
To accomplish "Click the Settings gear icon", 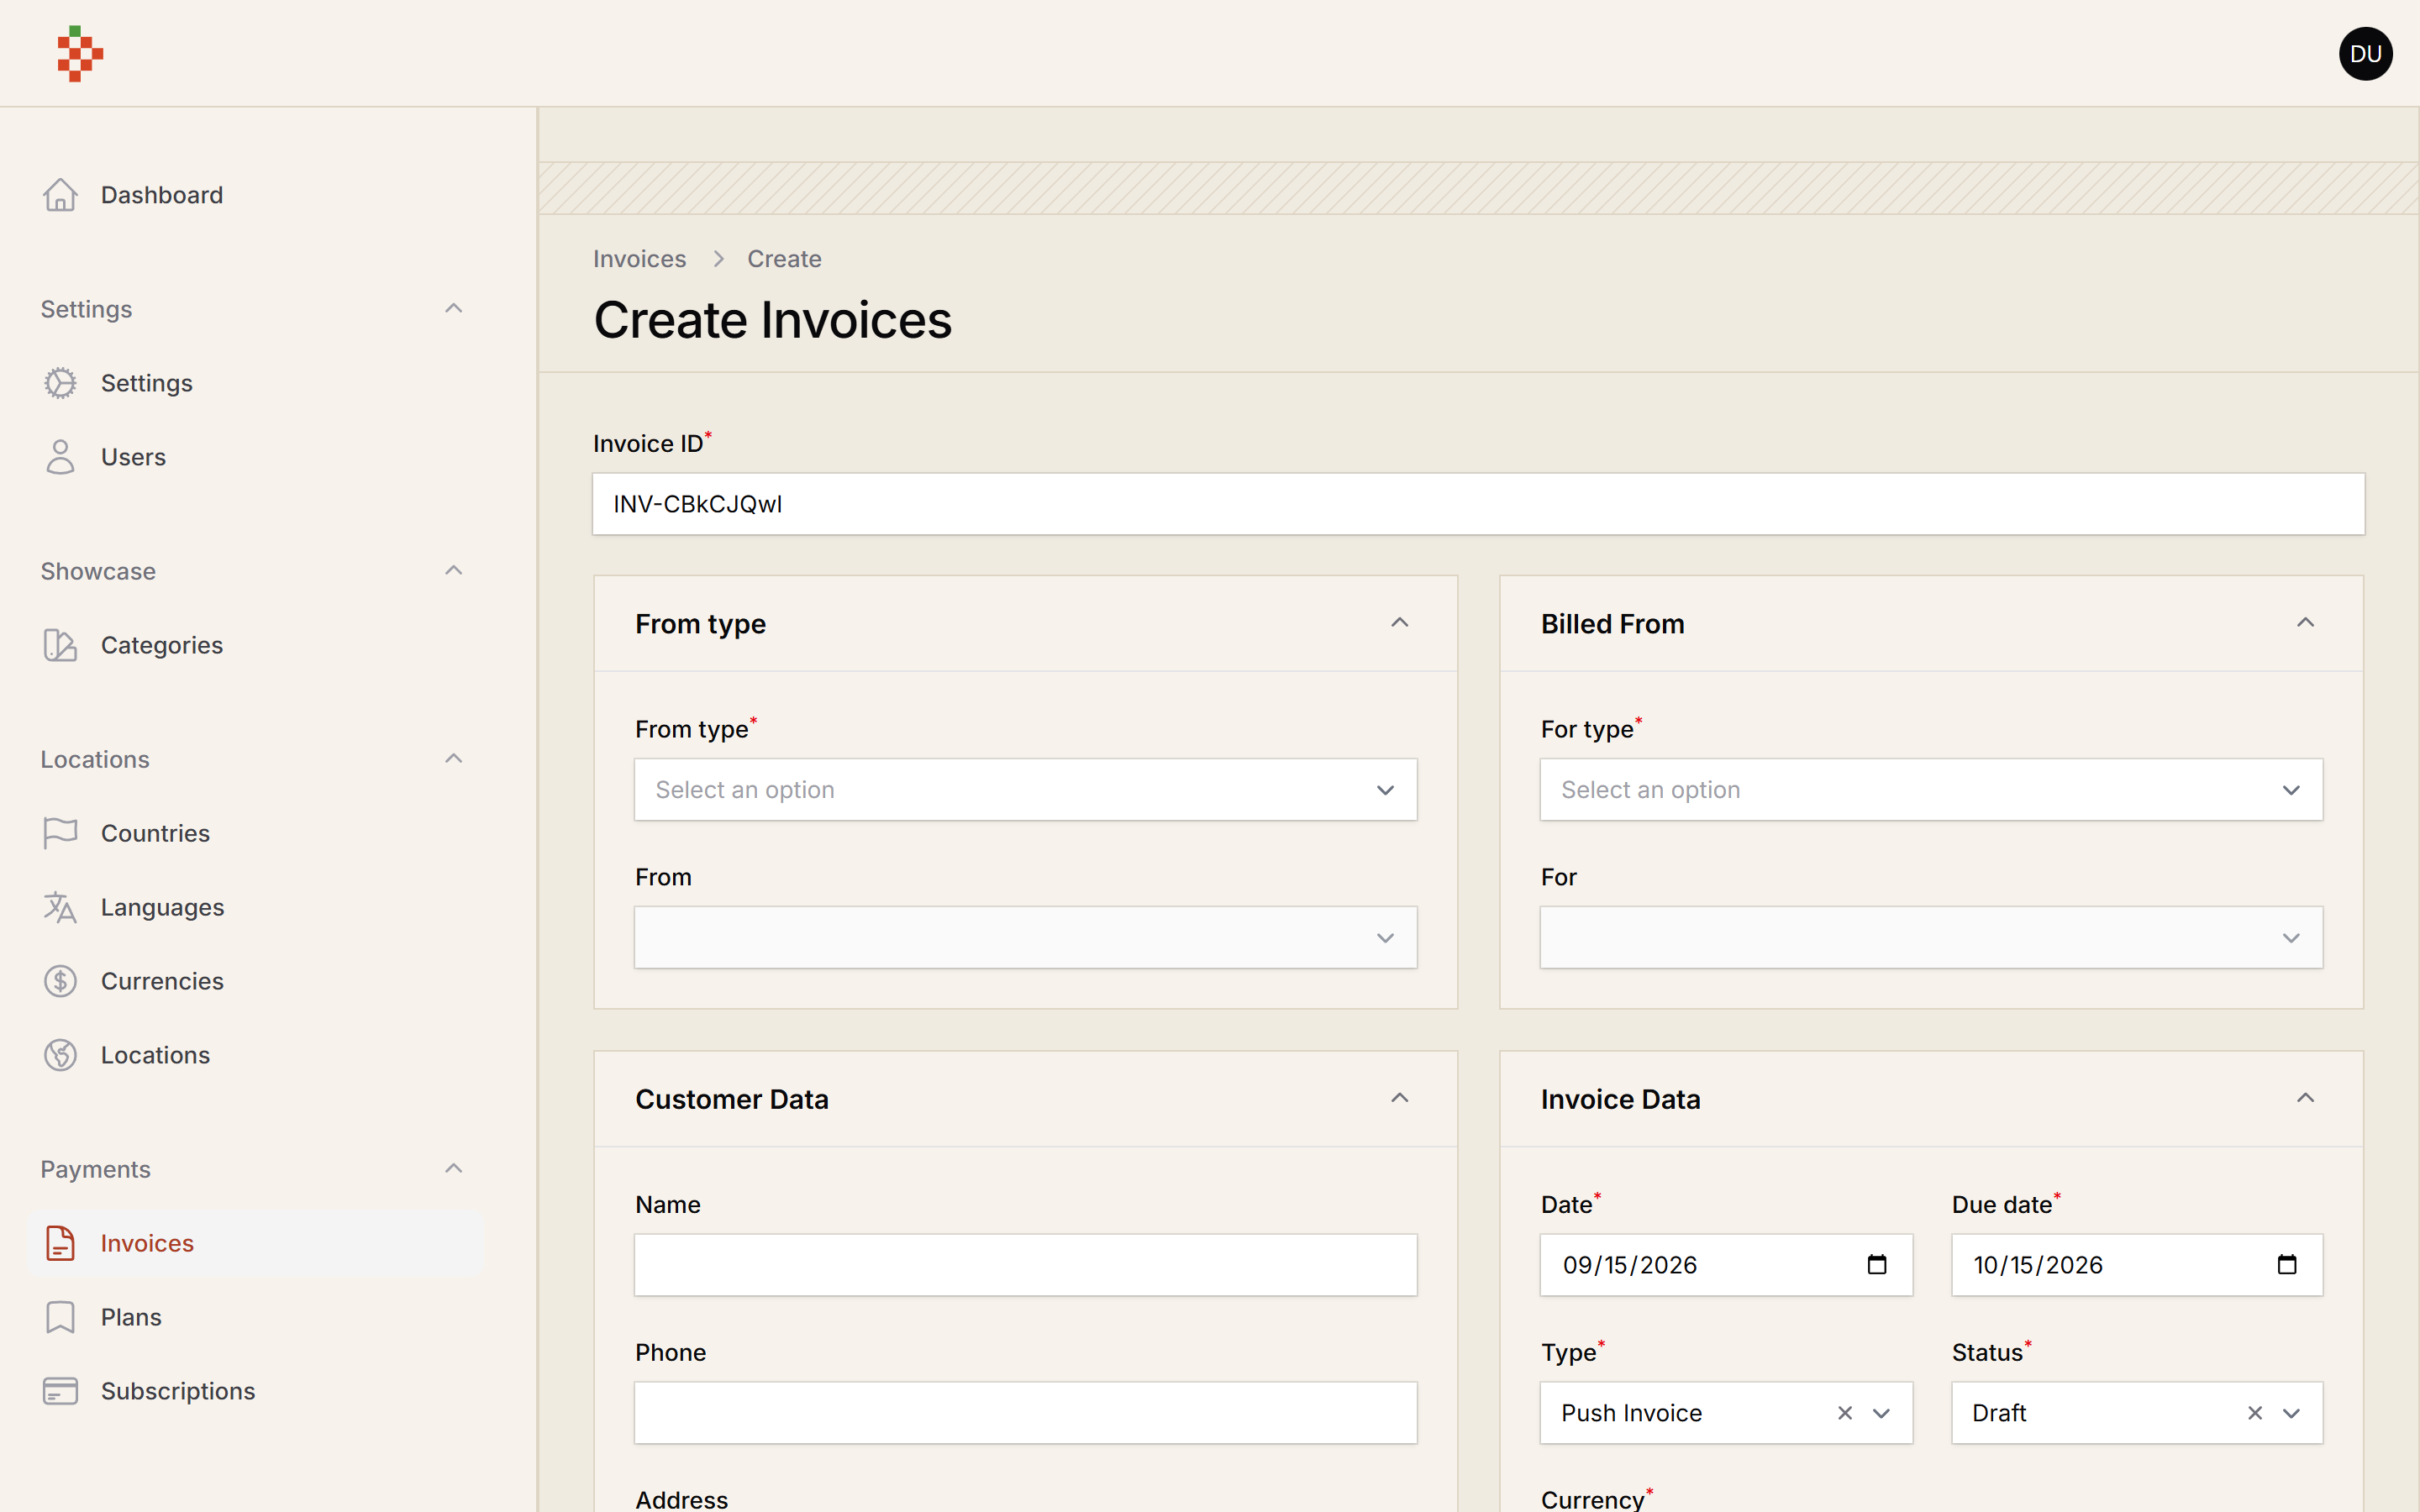I will tap(60, 383).
